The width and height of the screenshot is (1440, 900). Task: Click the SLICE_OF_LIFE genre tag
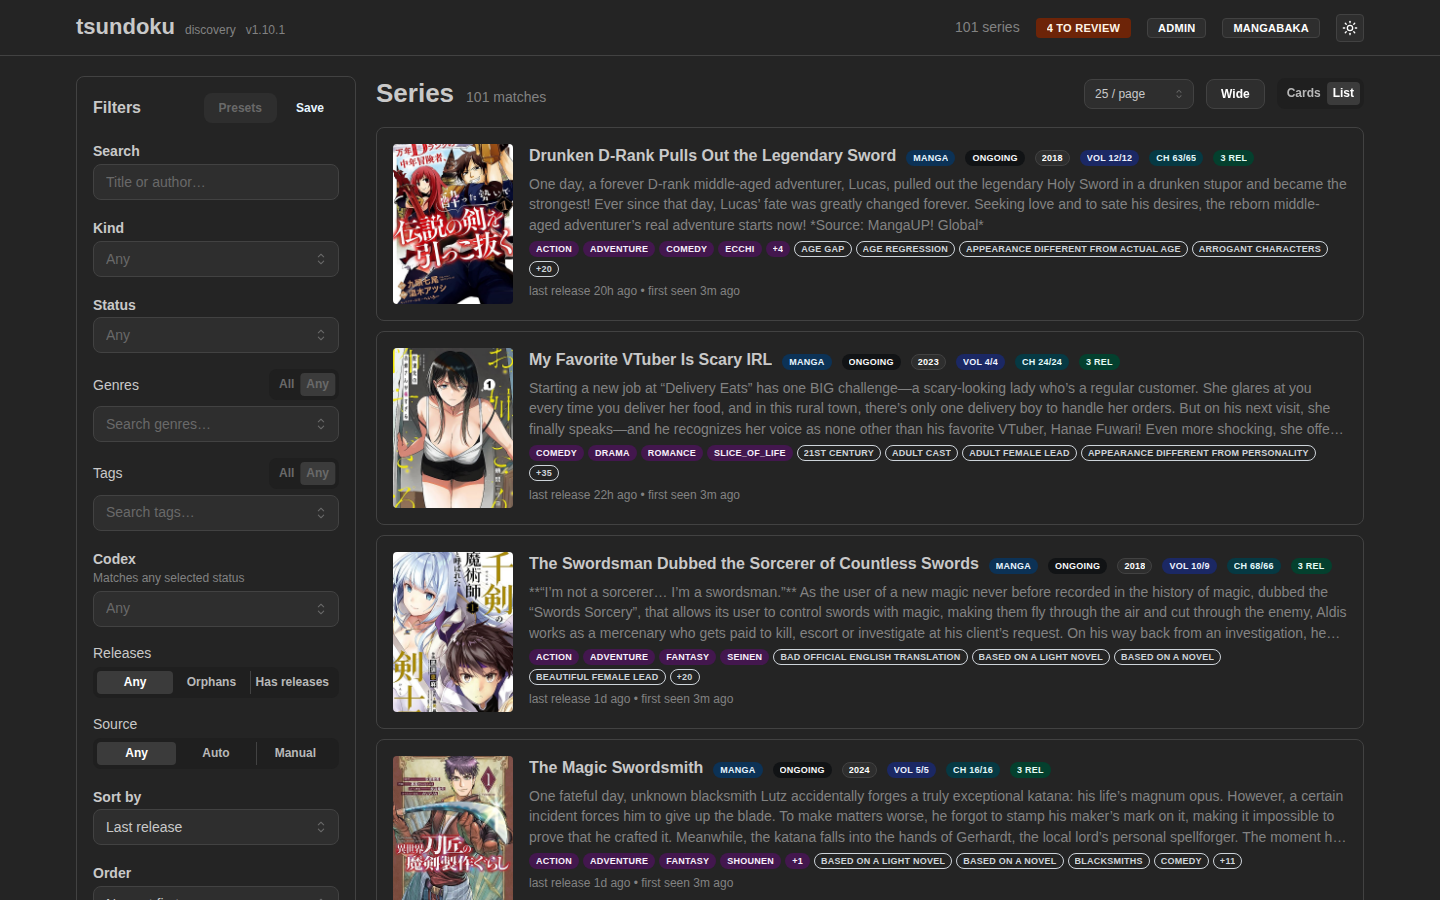(x=750, y=453)
